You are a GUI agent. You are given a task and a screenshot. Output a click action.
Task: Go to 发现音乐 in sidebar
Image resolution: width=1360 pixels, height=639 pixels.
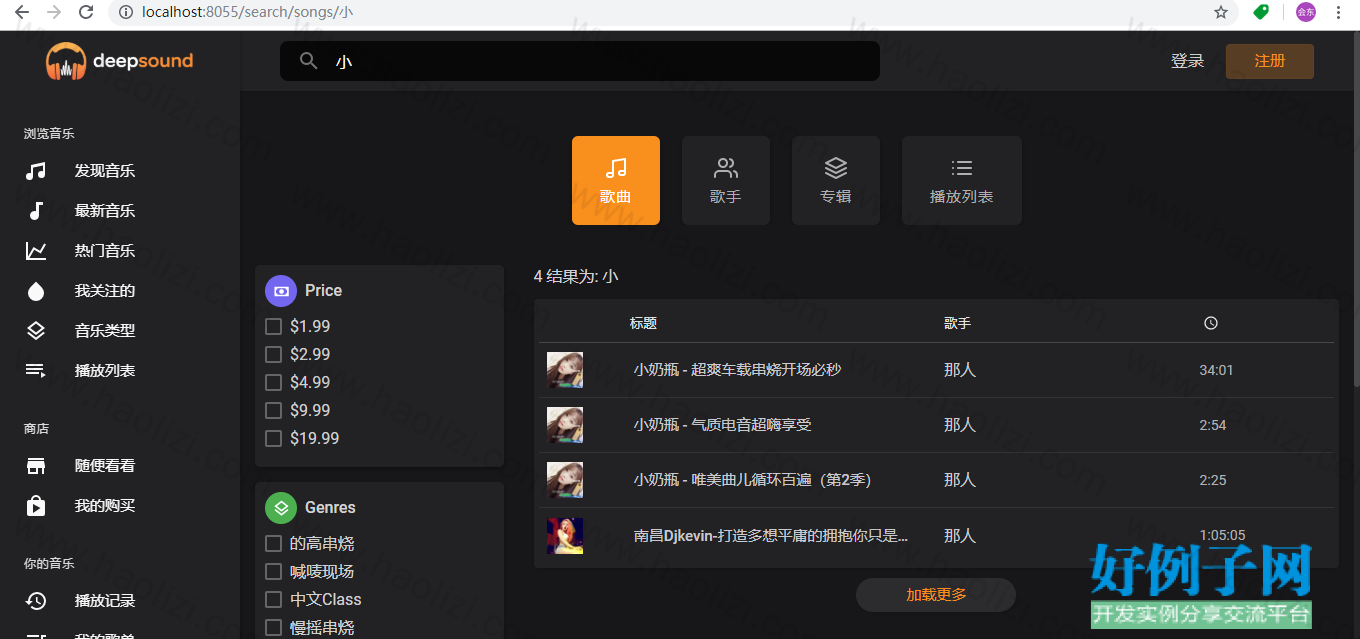coord(105,171)
